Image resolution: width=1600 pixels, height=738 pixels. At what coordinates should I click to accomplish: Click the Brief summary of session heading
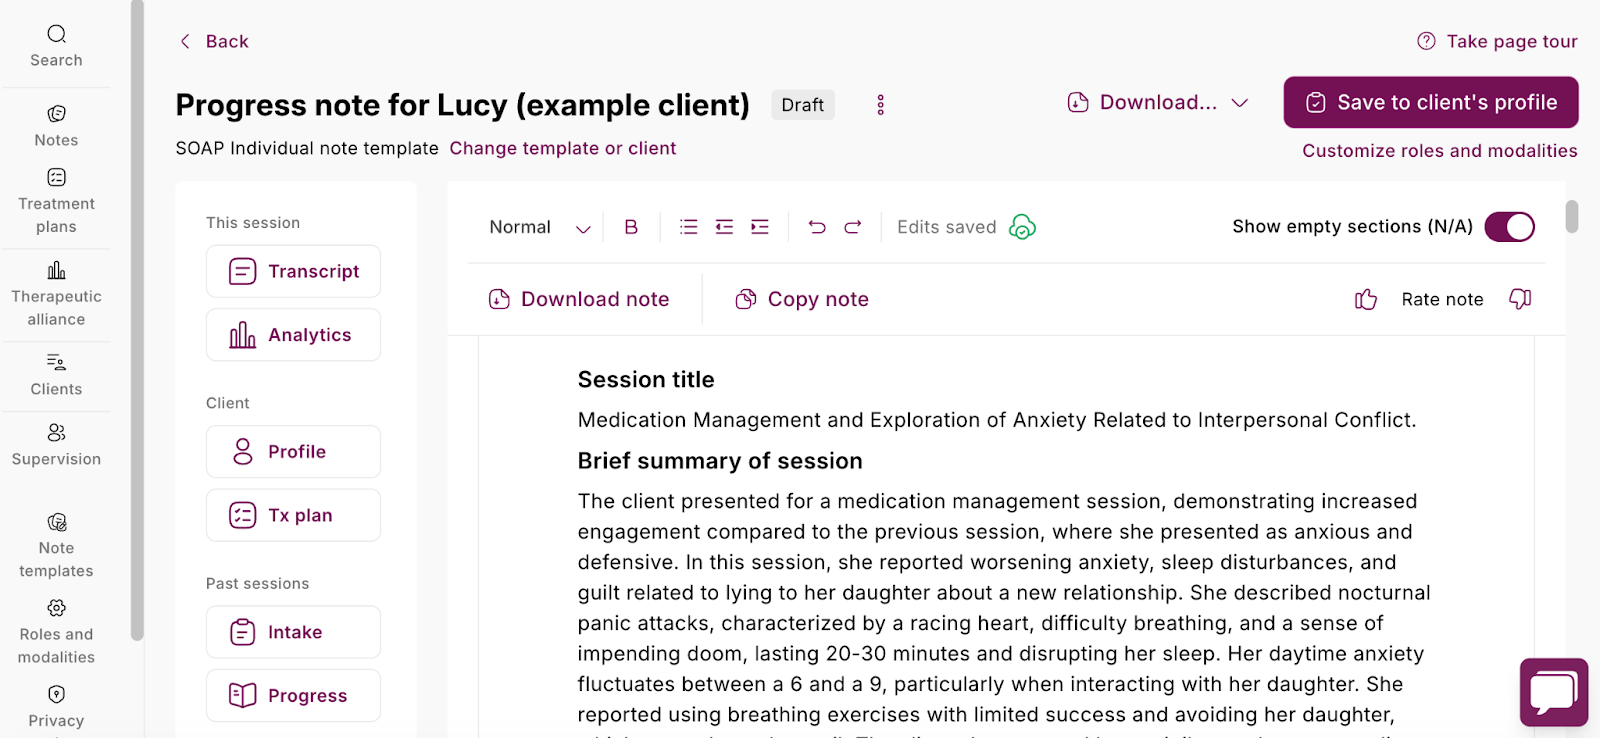pyautogui.click(x=720, y=461)
